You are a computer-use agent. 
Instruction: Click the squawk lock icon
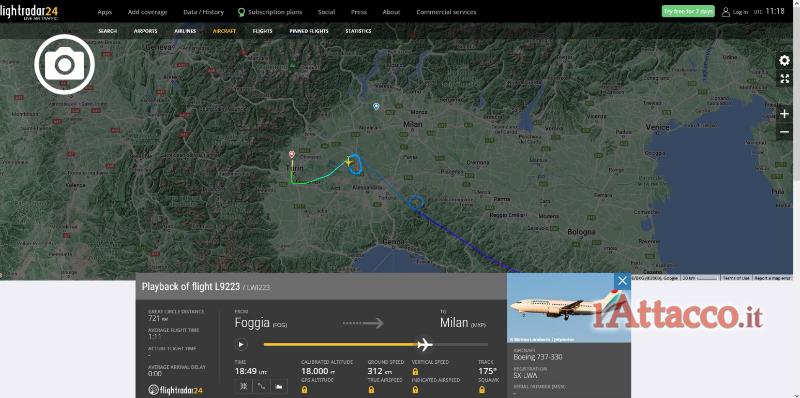tap(482, 389)
